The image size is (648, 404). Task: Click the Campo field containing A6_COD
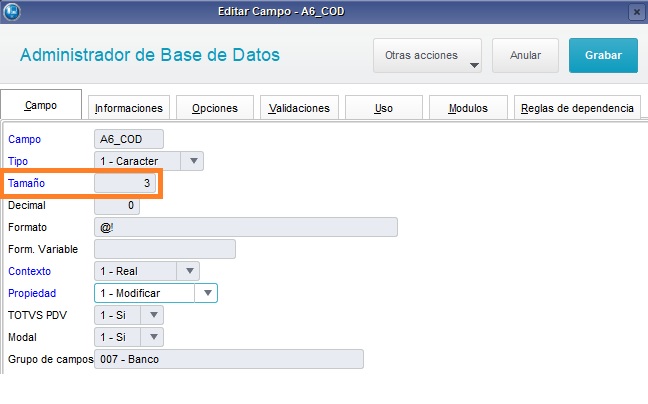(x=129, y=139)
